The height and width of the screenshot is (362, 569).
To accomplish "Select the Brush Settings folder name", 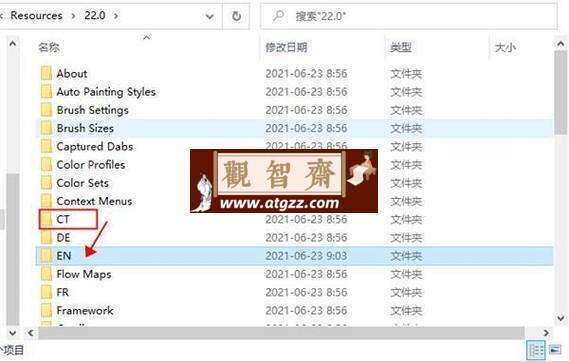I will point(93,110).
